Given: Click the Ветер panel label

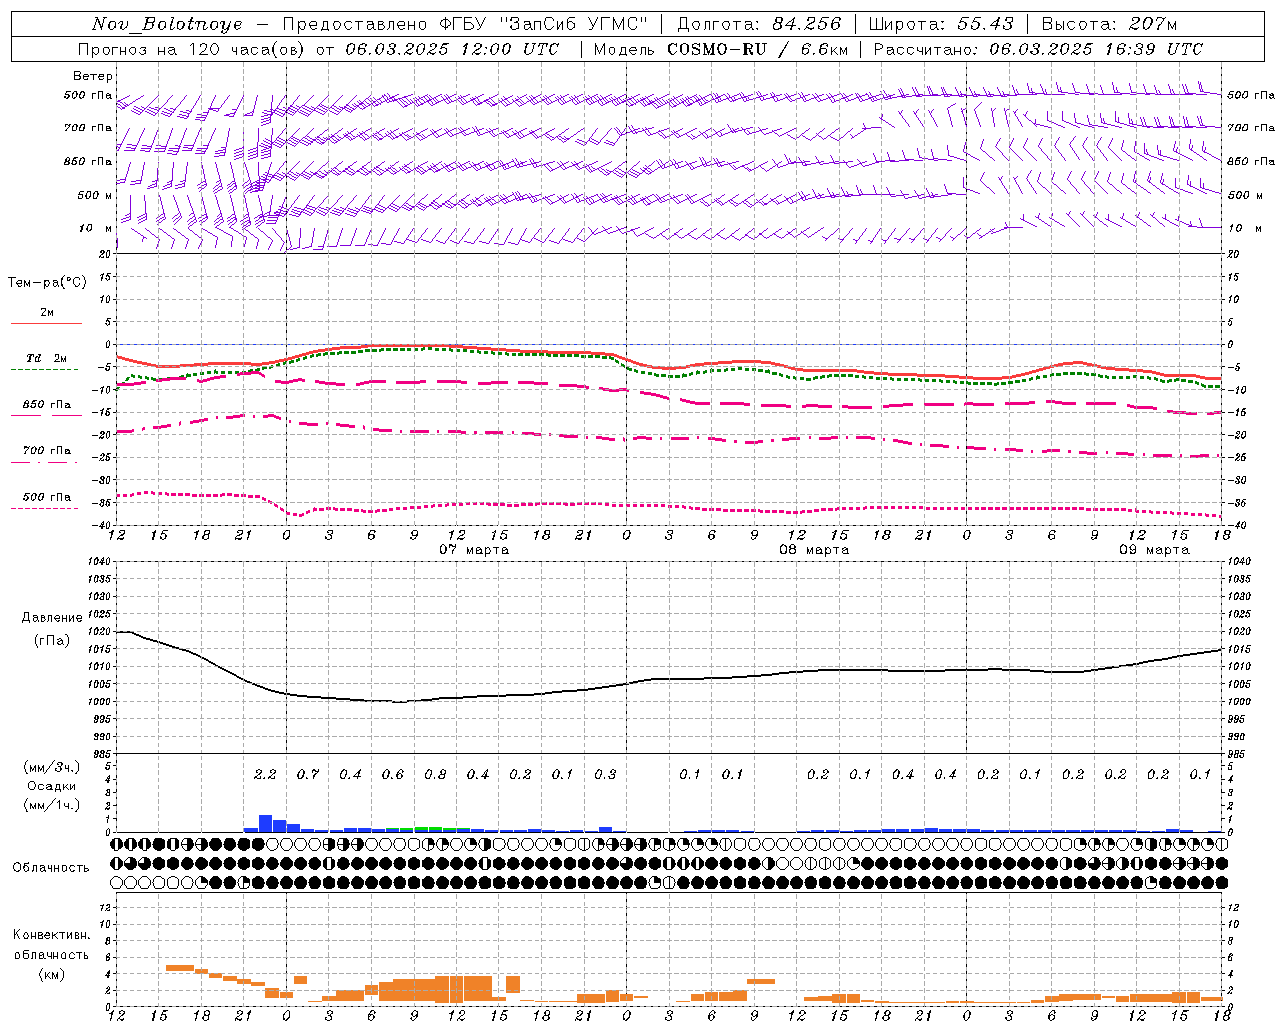Looking at the screenshot, I should coord(93,76).
